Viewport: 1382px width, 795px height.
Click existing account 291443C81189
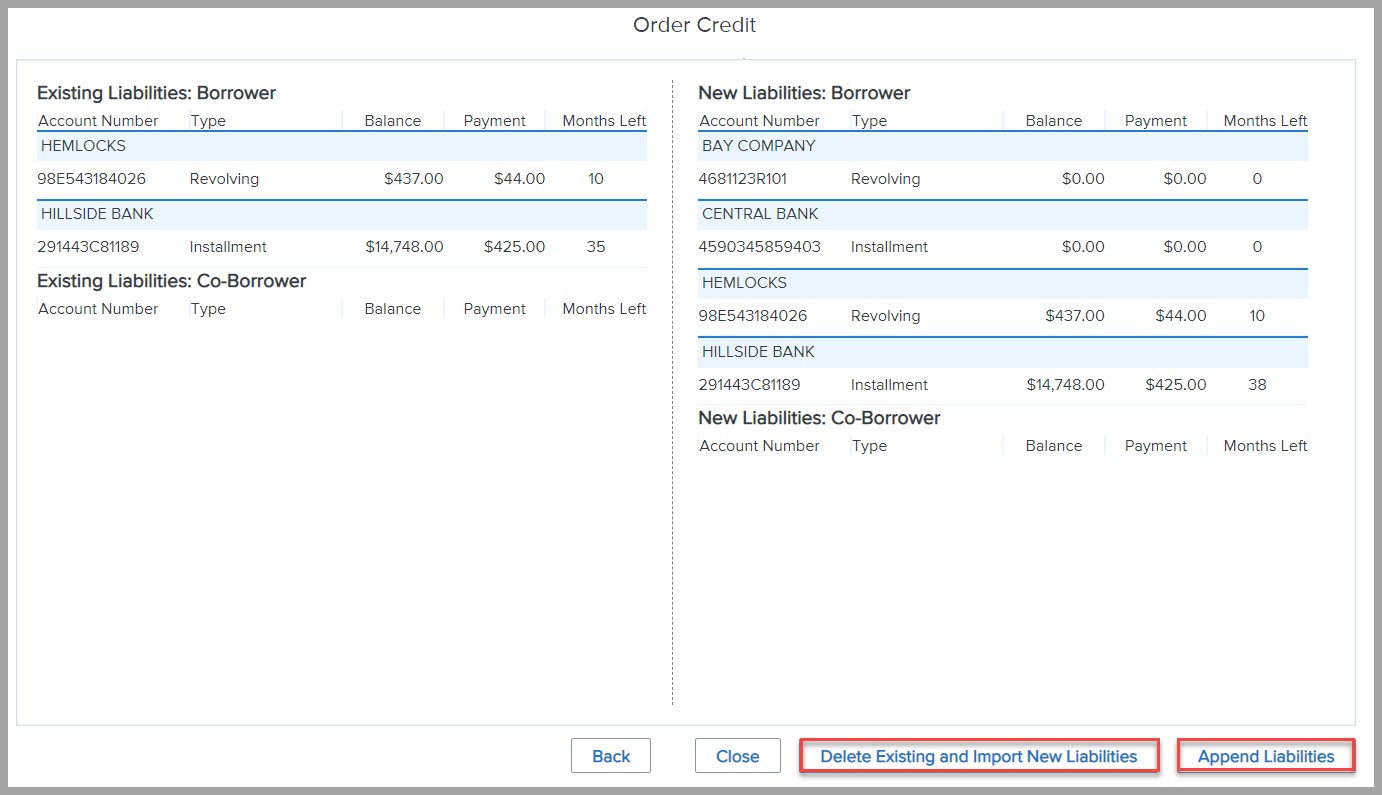pyautogui.click(x=88, y=247)
